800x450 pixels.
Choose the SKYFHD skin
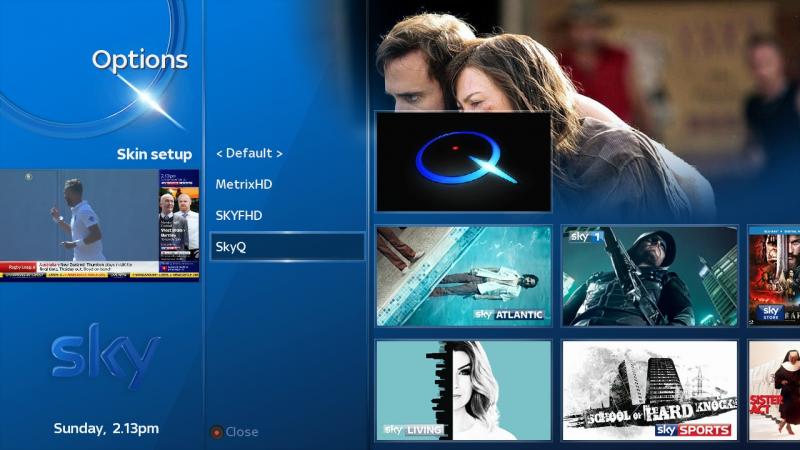pyautogui.click(x=239, y=215)
